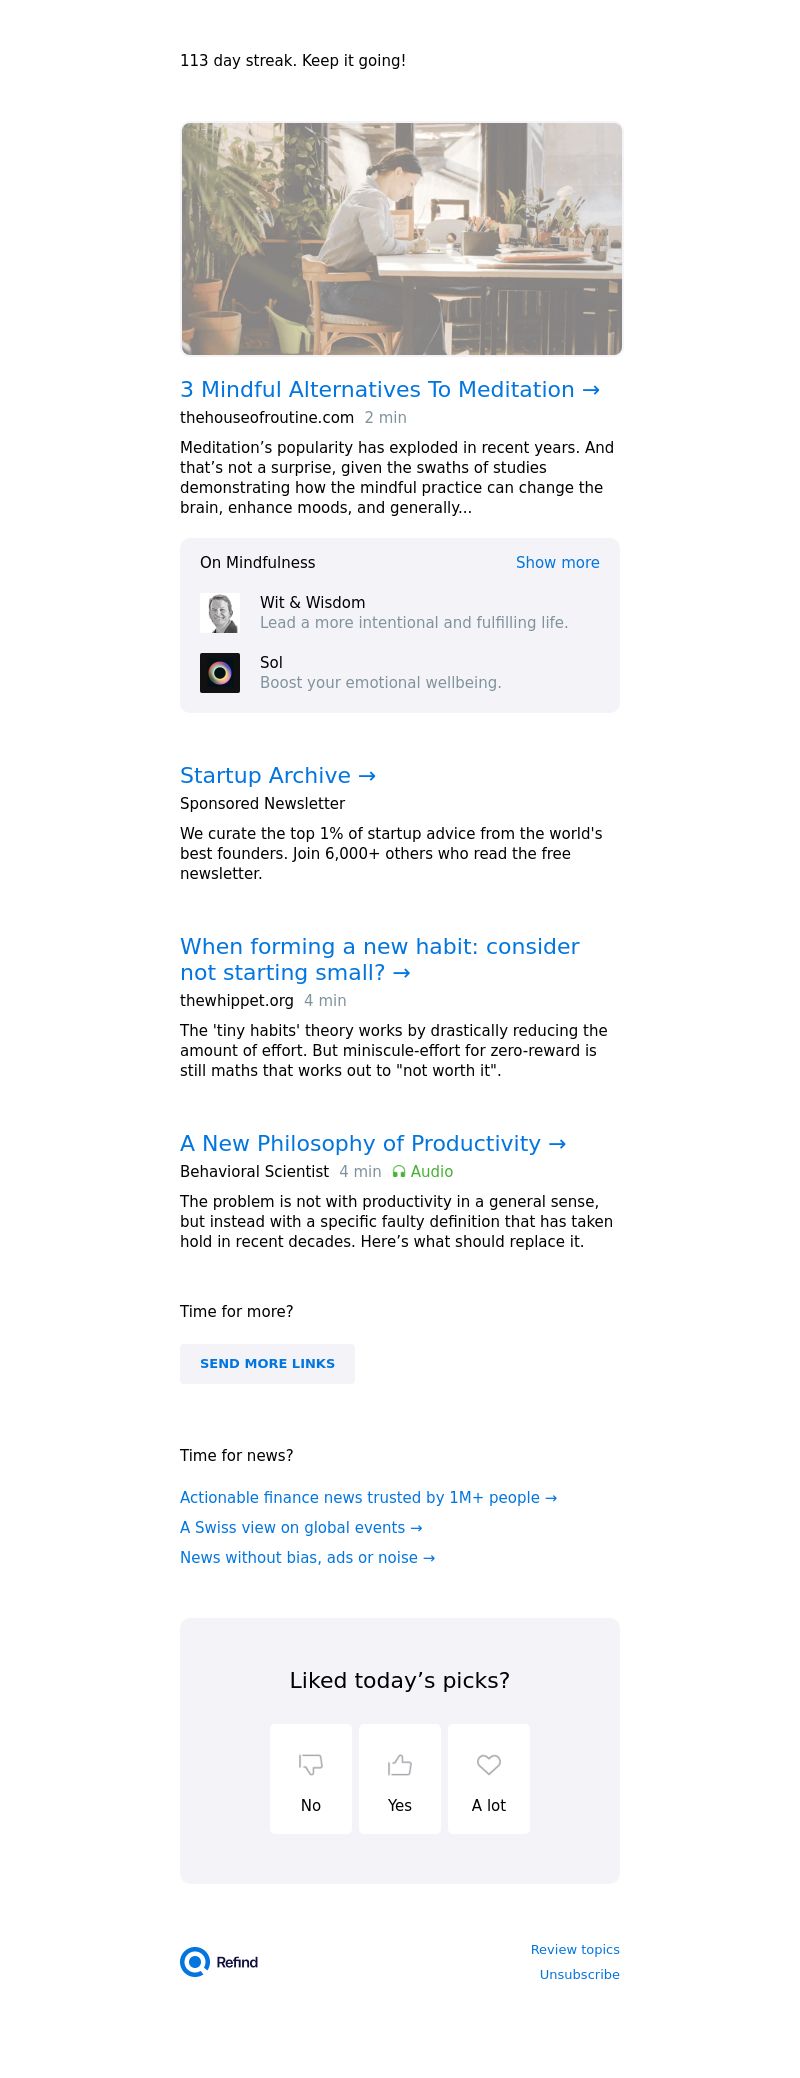
Task: Open A Swiss view on global events
Action: 301,1528
